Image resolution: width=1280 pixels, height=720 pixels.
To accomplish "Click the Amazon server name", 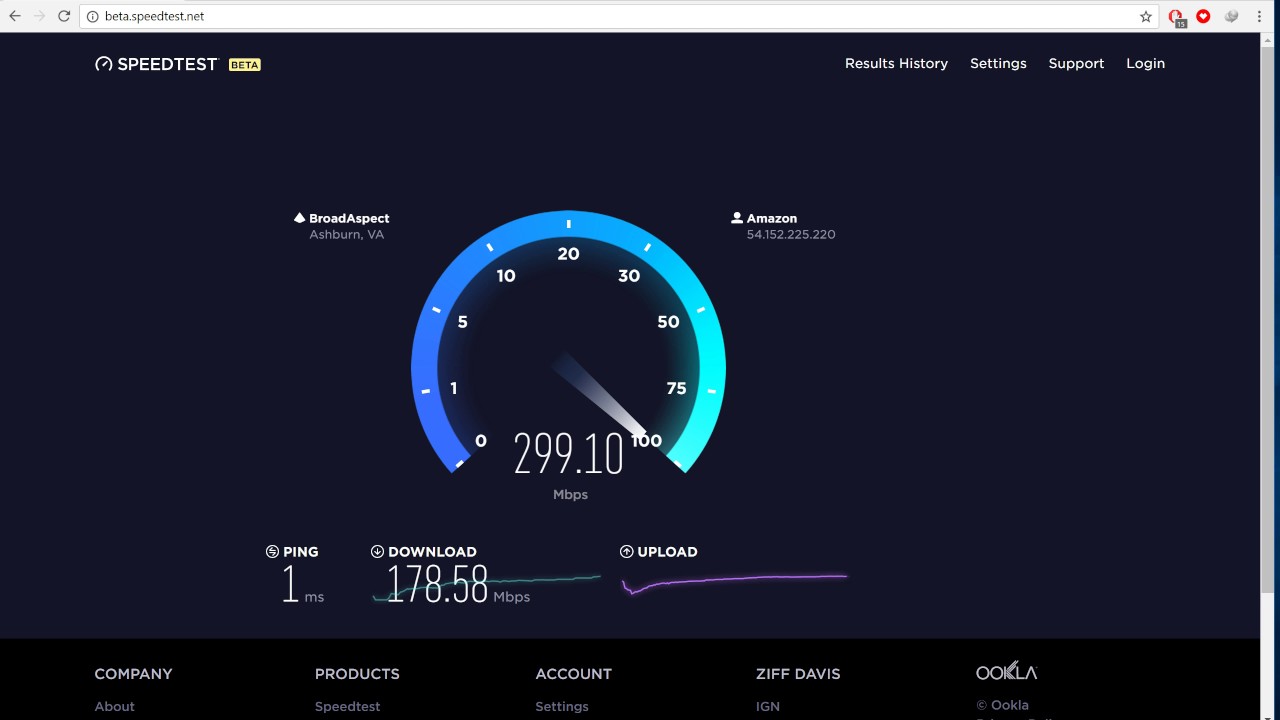I will tap(772, 218).
